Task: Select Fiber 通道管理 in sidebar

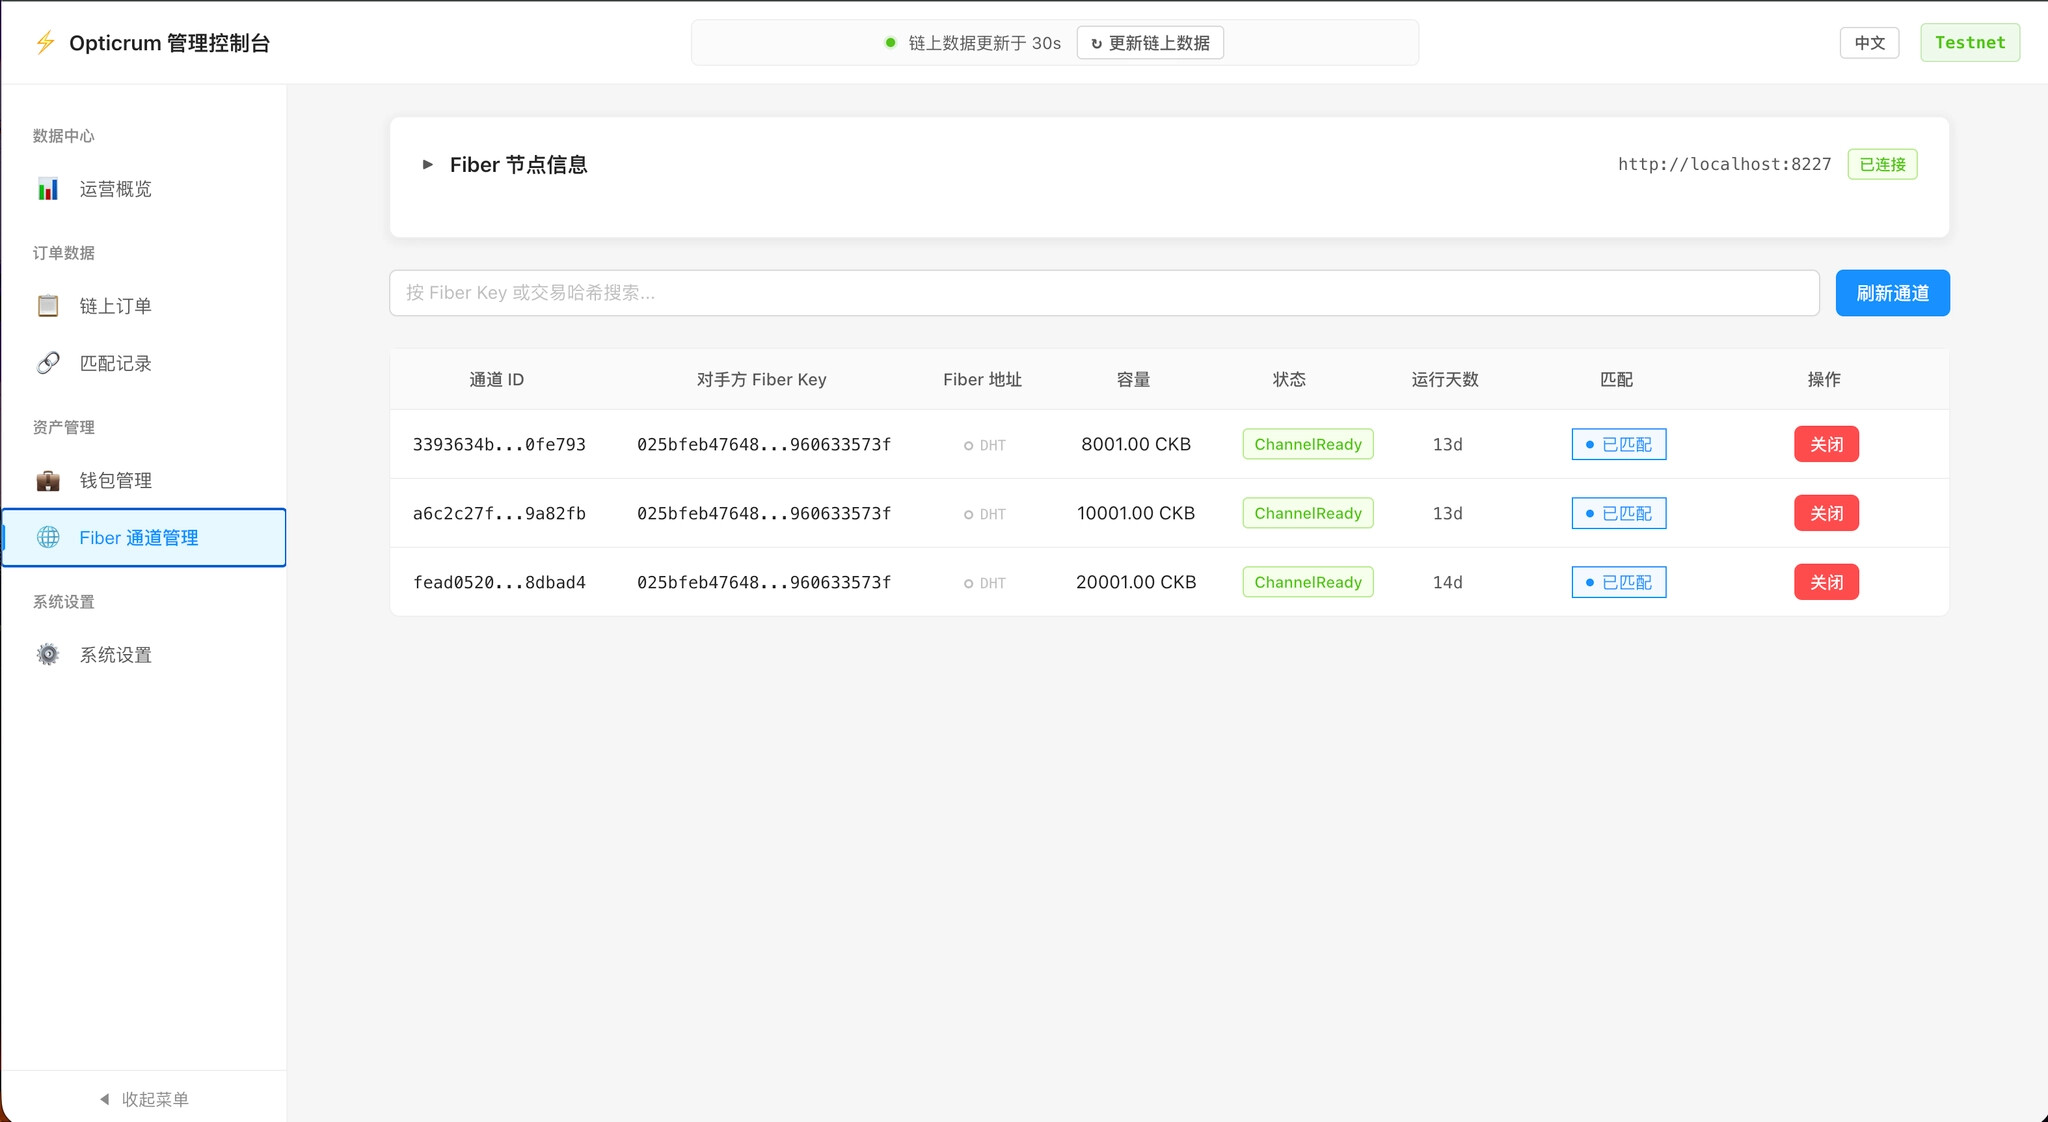Action: click(144, 537)
